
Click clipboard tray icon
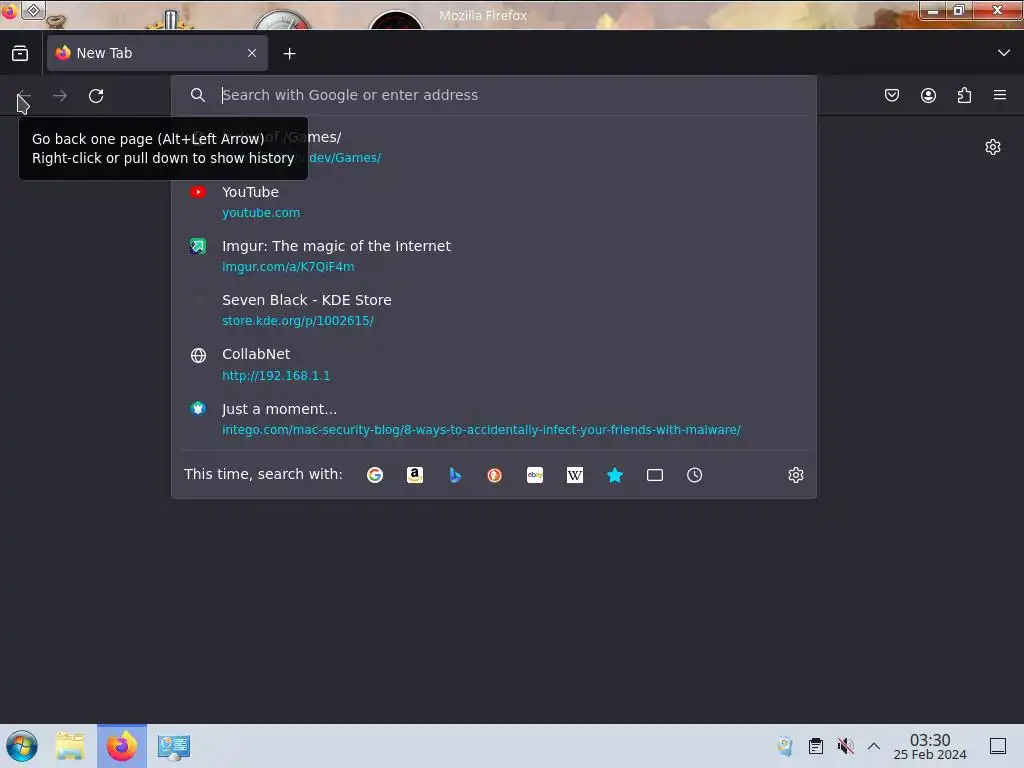816,746
